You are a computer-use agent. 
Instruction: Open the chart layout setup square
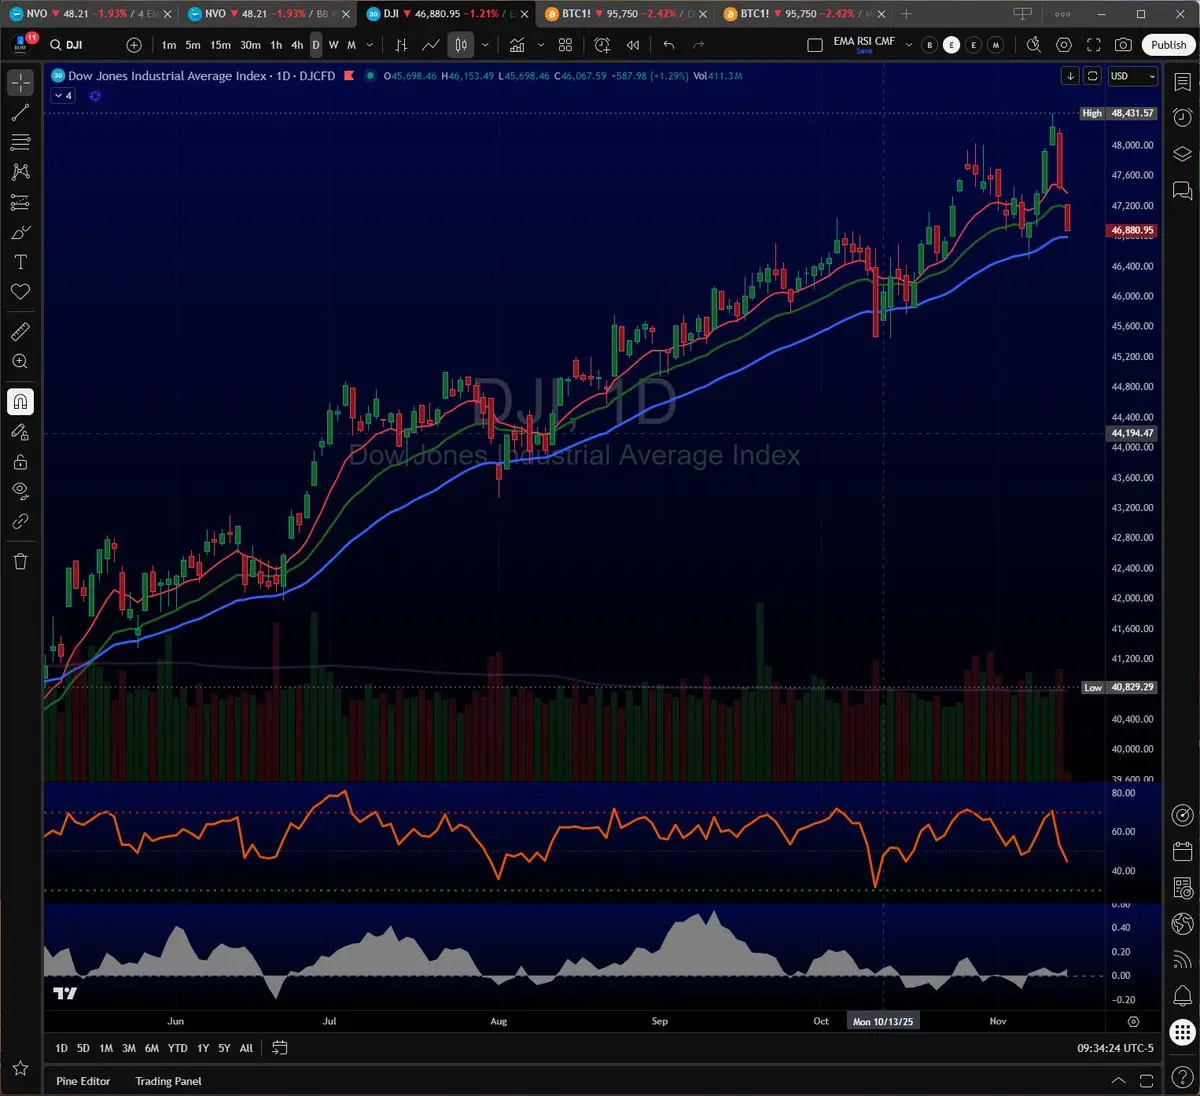[815, 45]
